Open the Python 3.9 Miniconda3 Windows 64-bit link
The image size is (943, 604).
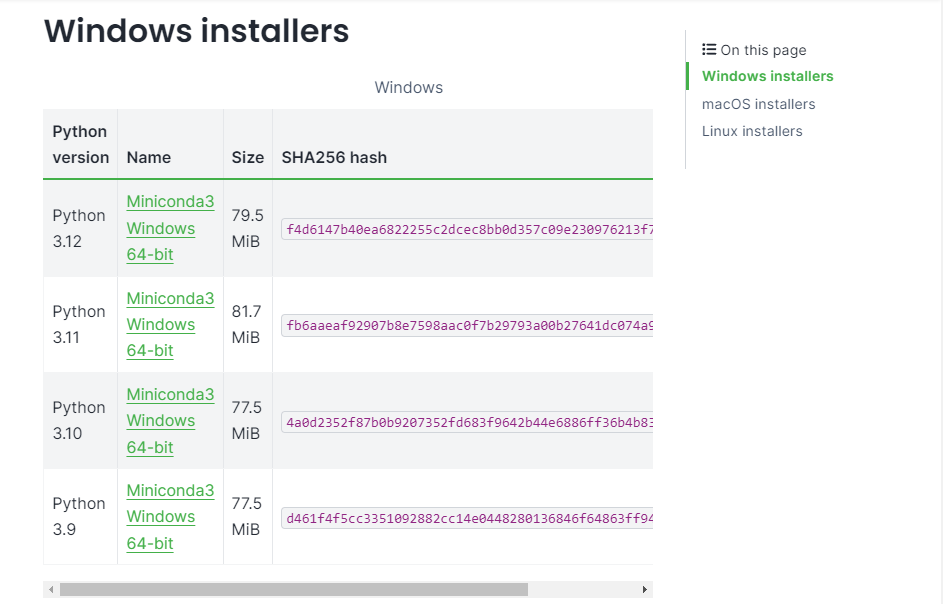170,517
